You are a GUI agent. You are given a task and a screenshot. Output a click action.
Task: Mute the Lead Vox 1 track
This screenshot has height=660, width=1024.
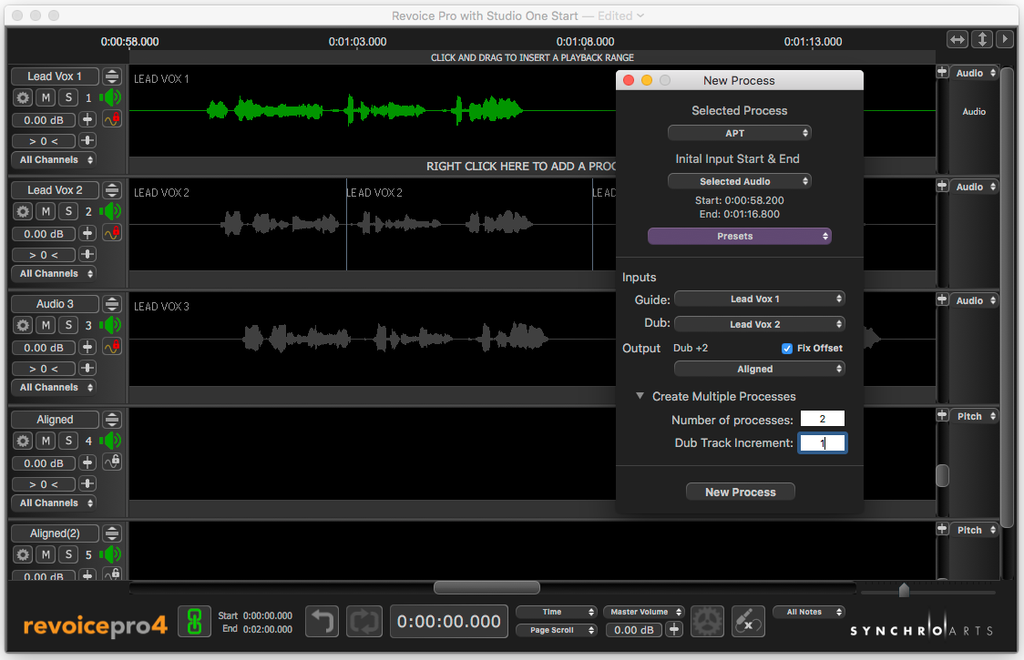coord(46,98)
